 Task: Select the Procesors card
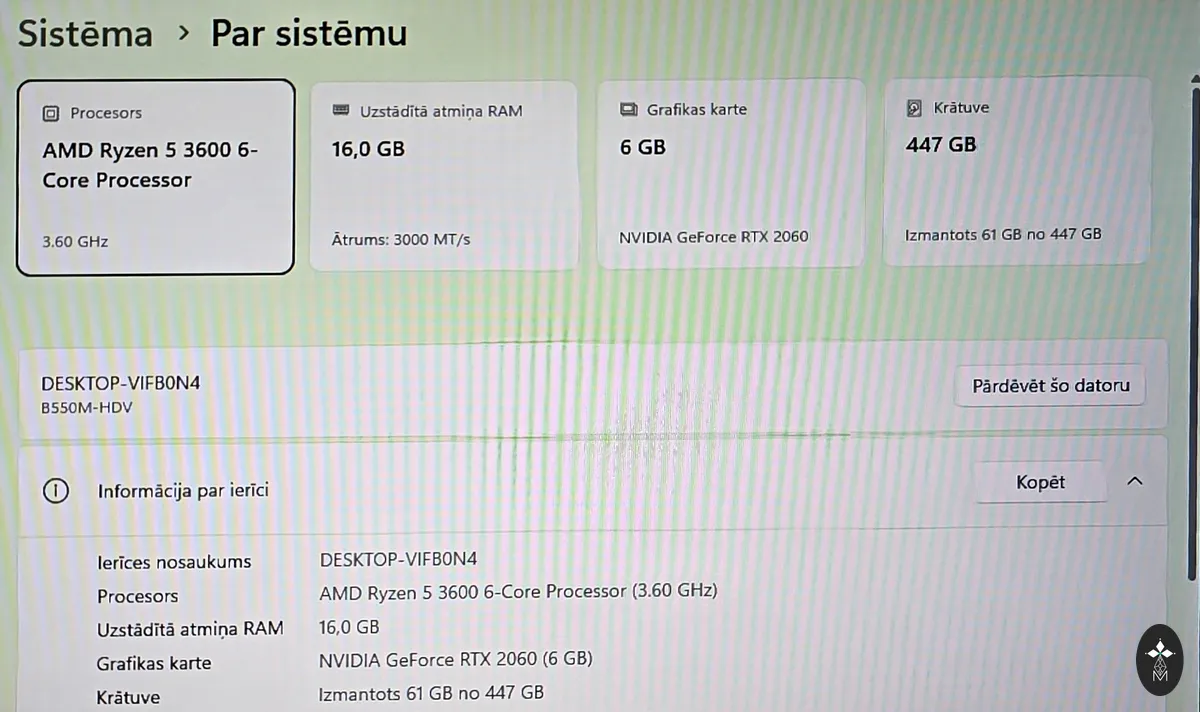coord(156,177)
